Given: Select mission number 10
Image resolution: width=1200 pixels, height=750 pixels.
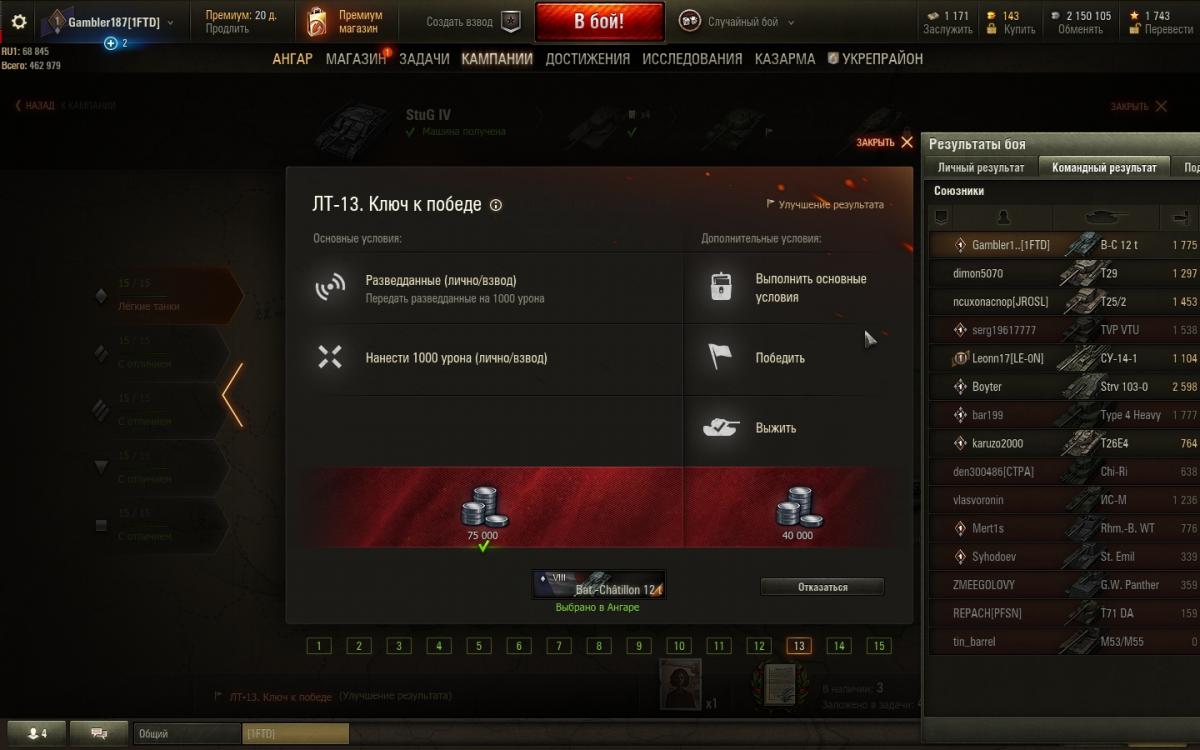Looking at the screenshot, I should coord(678,646).
